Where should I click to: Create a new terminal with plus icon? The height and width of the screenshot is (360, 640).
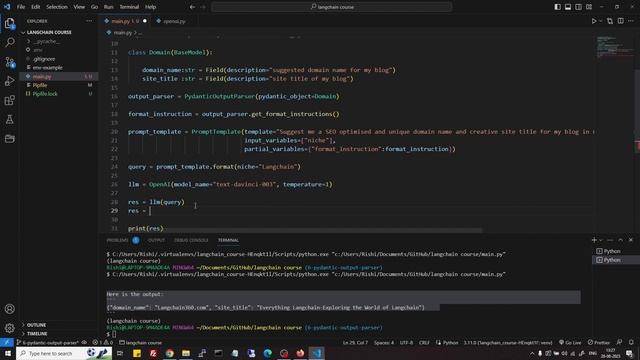point(594,240)
